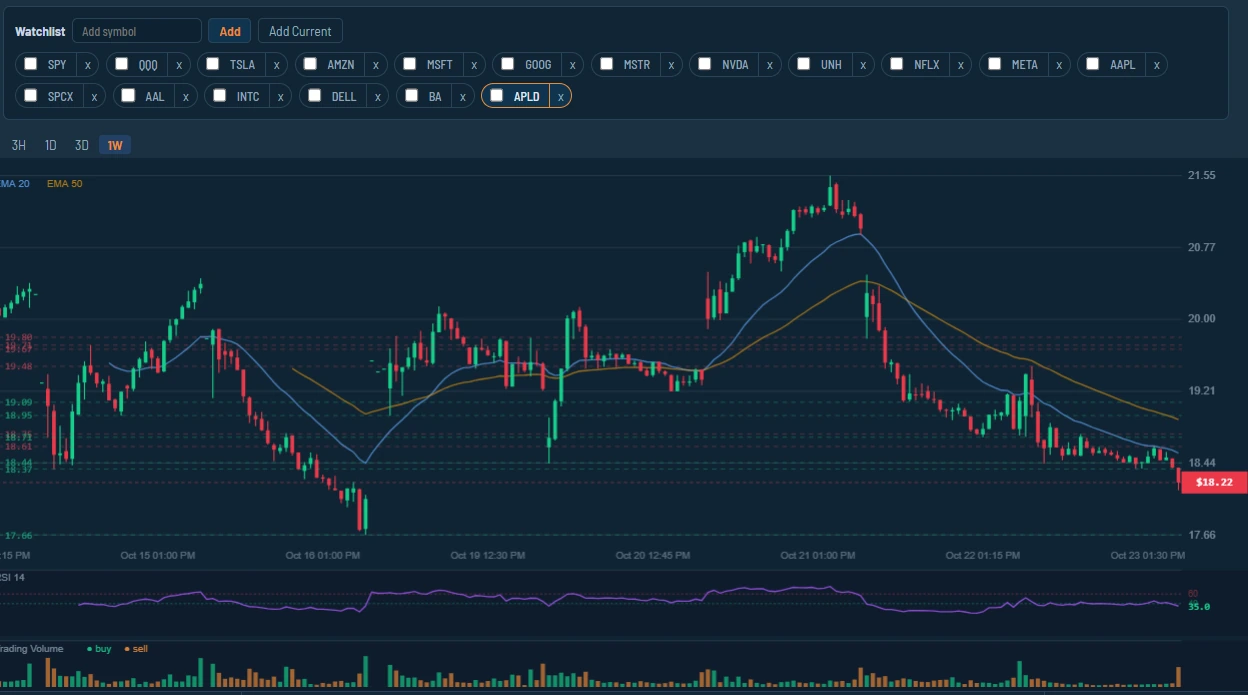Remove APLD using its x button
The height and width of the screenshot is (695, 1248).
pyautogui.click(x=561, y=97)
